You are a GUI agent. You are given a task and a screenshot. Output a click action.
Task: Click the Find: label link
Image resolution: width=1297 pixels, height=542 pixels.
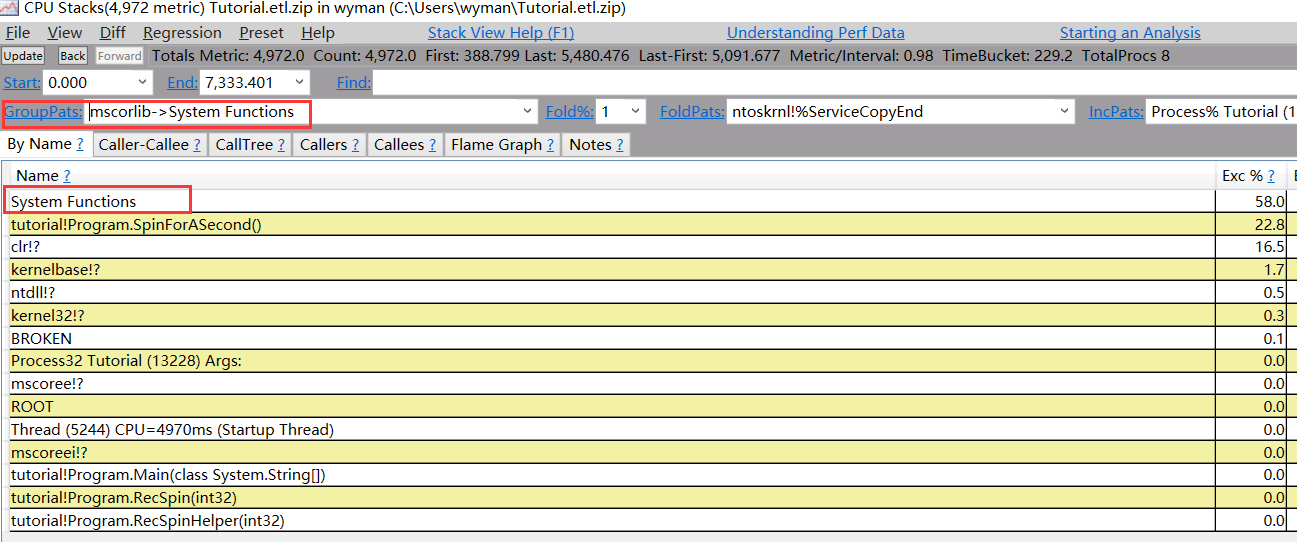[353, 82]
